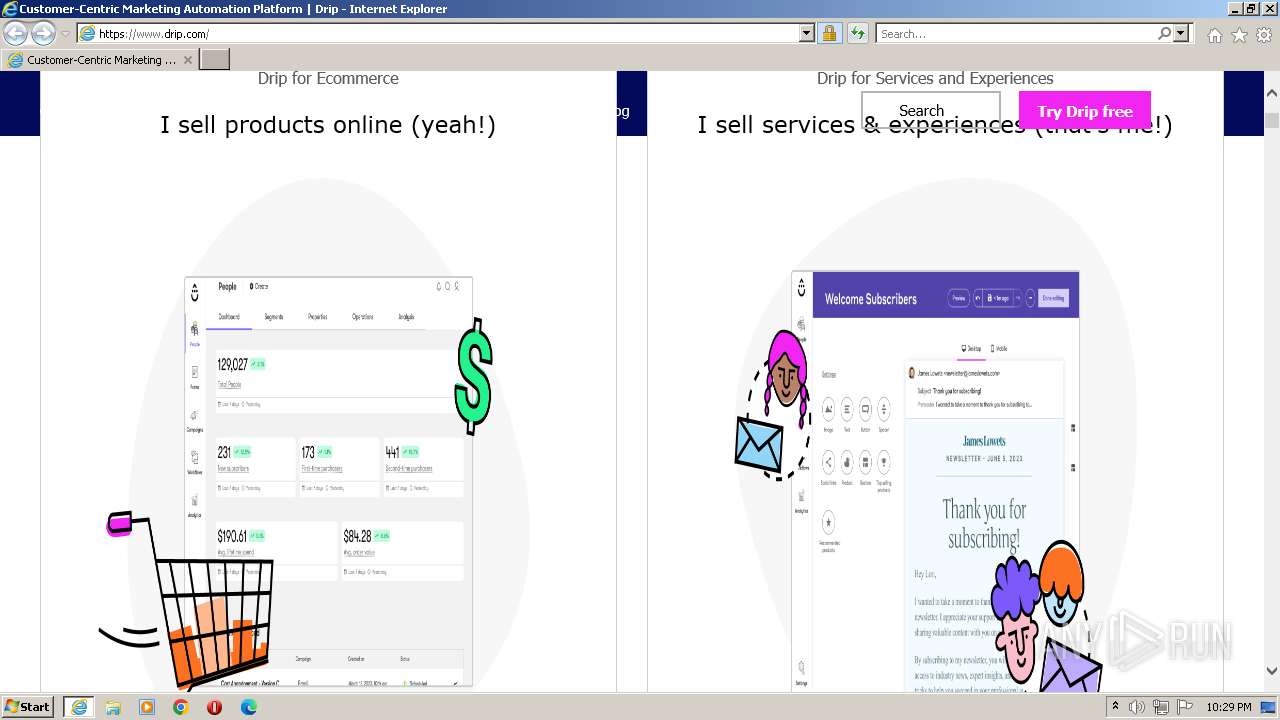The image size is (1280, 720).
Task: Click the Drip for Ecommerce heading
Action: 328,78
